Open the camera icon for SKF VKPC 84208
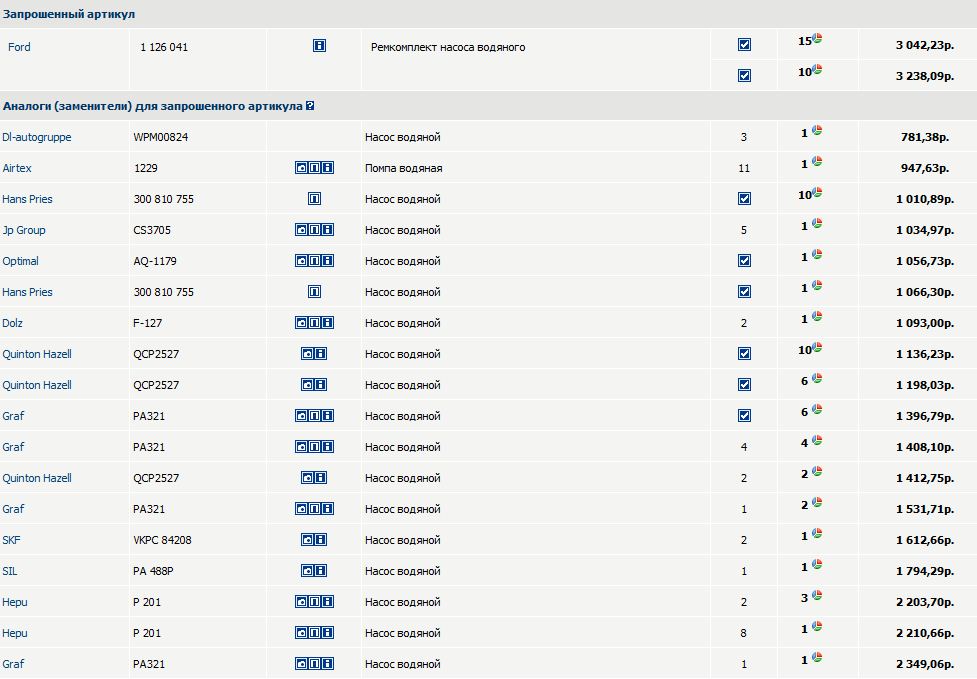Image resolution: width=977 pixels, height=679 pixels. click(308, 540)
